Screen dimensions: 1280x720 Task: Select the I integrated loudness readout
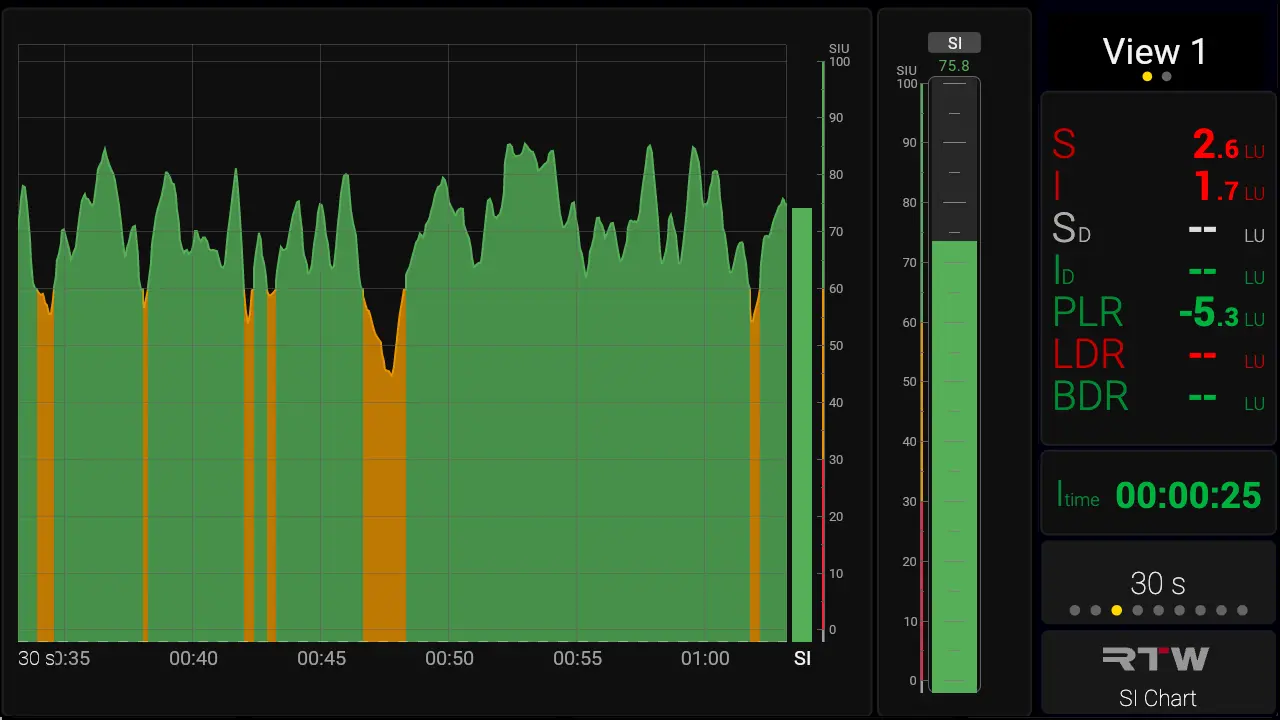[x=1158, y=188]
